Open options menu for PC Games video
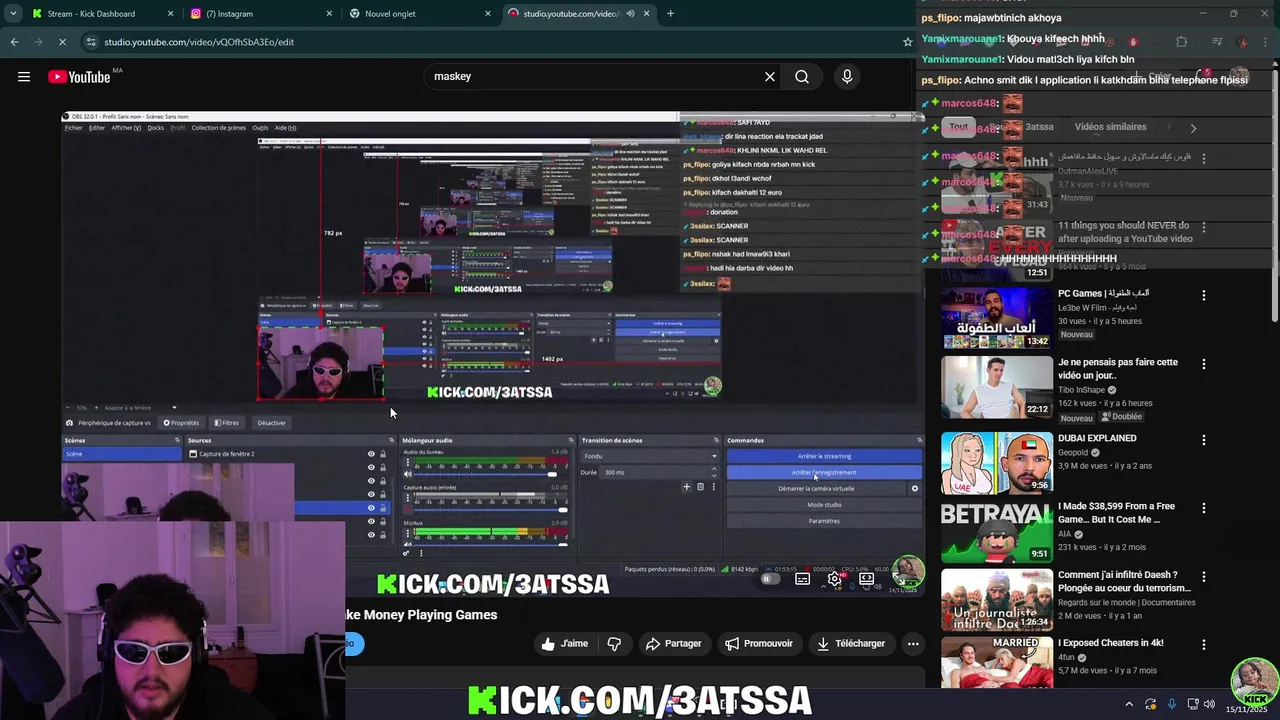Image resolution: width=1280 pixels, height=720 pixels. [1204, 296]
